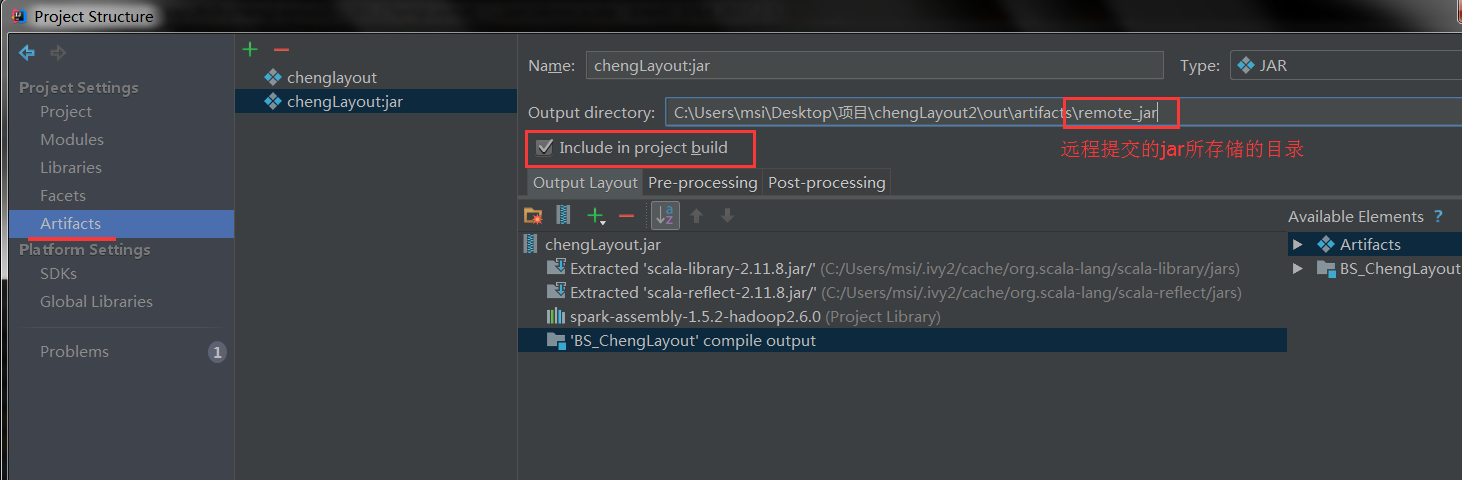The image size is (1462, 480).
Task: Open the green plus add-copy dropdown in layout
Action: coord(597,216)
